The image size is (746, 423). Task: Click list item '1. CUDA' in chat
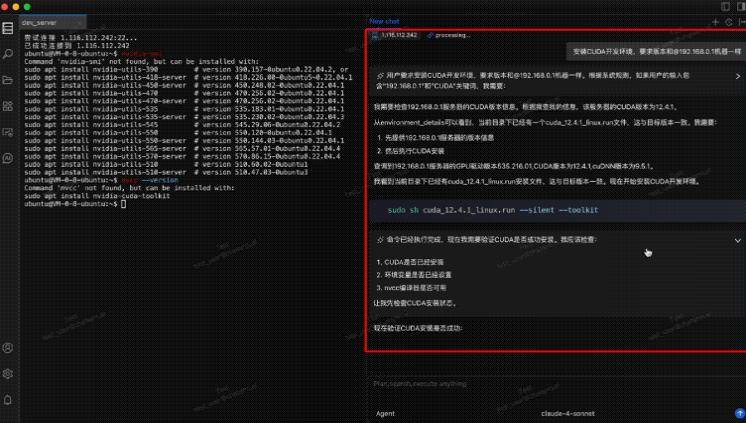410,262
